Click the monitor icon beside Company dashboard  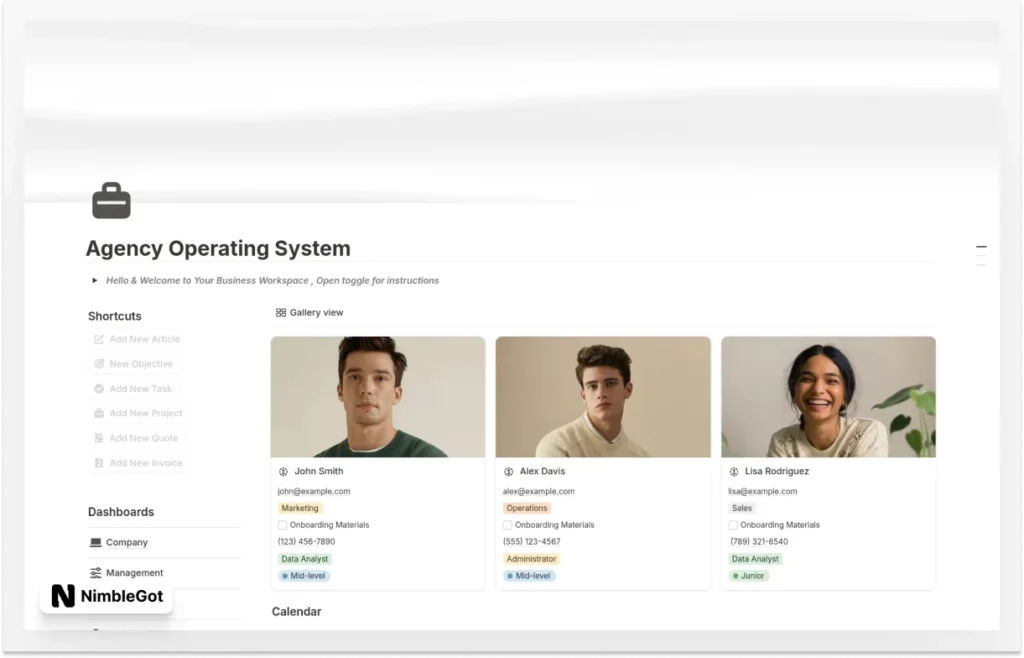click(x=94, y=542)
